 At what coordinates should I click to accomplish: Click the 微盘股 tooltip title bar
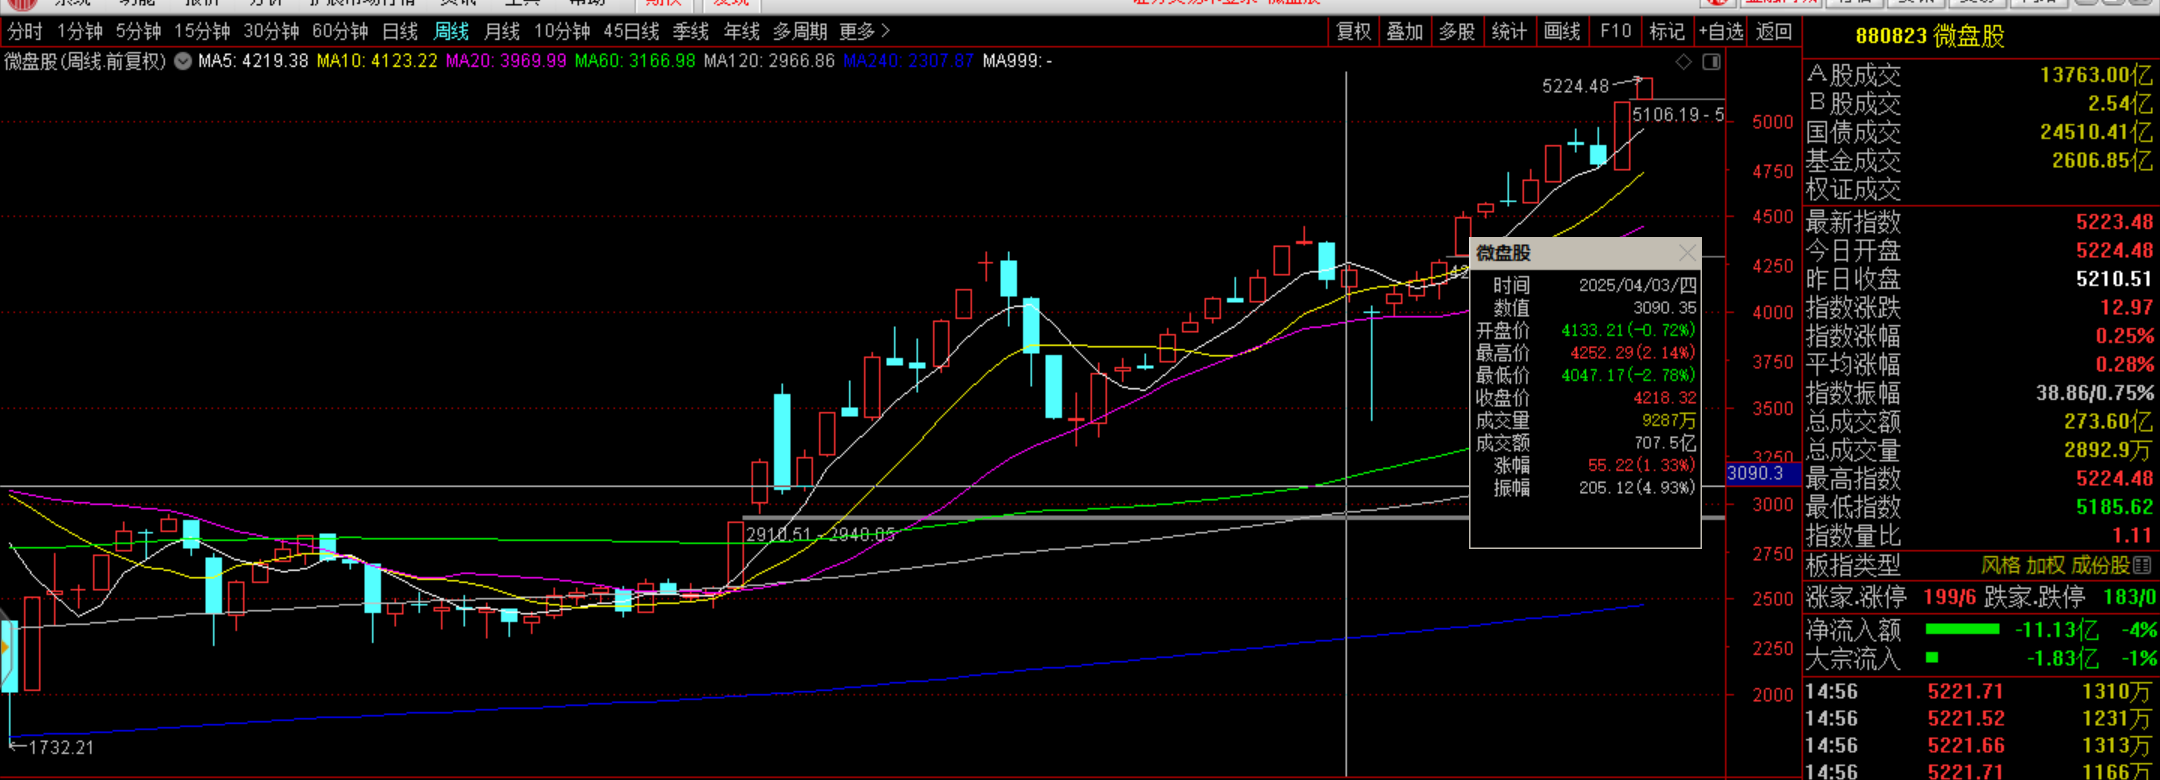coord(1585,252)
